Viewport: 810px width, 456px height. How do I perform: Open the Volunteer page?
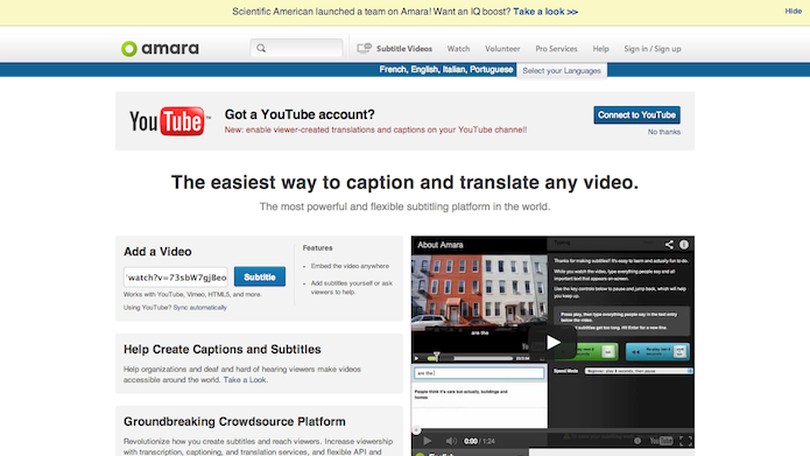click(x=502, y=48)
